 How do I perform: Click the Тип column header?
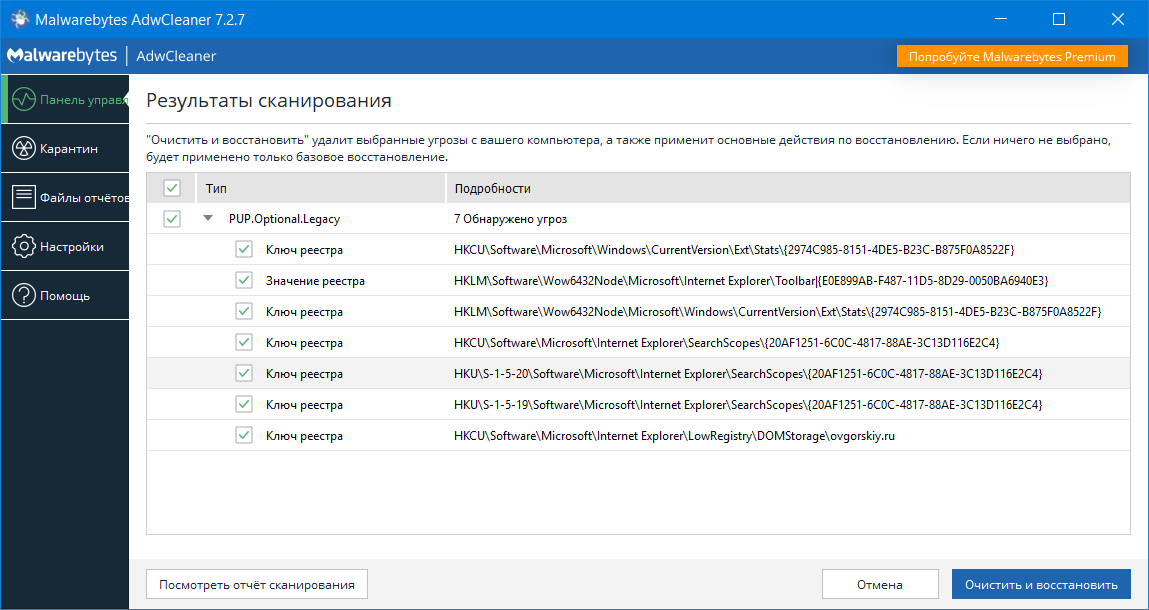click(321, 188)
